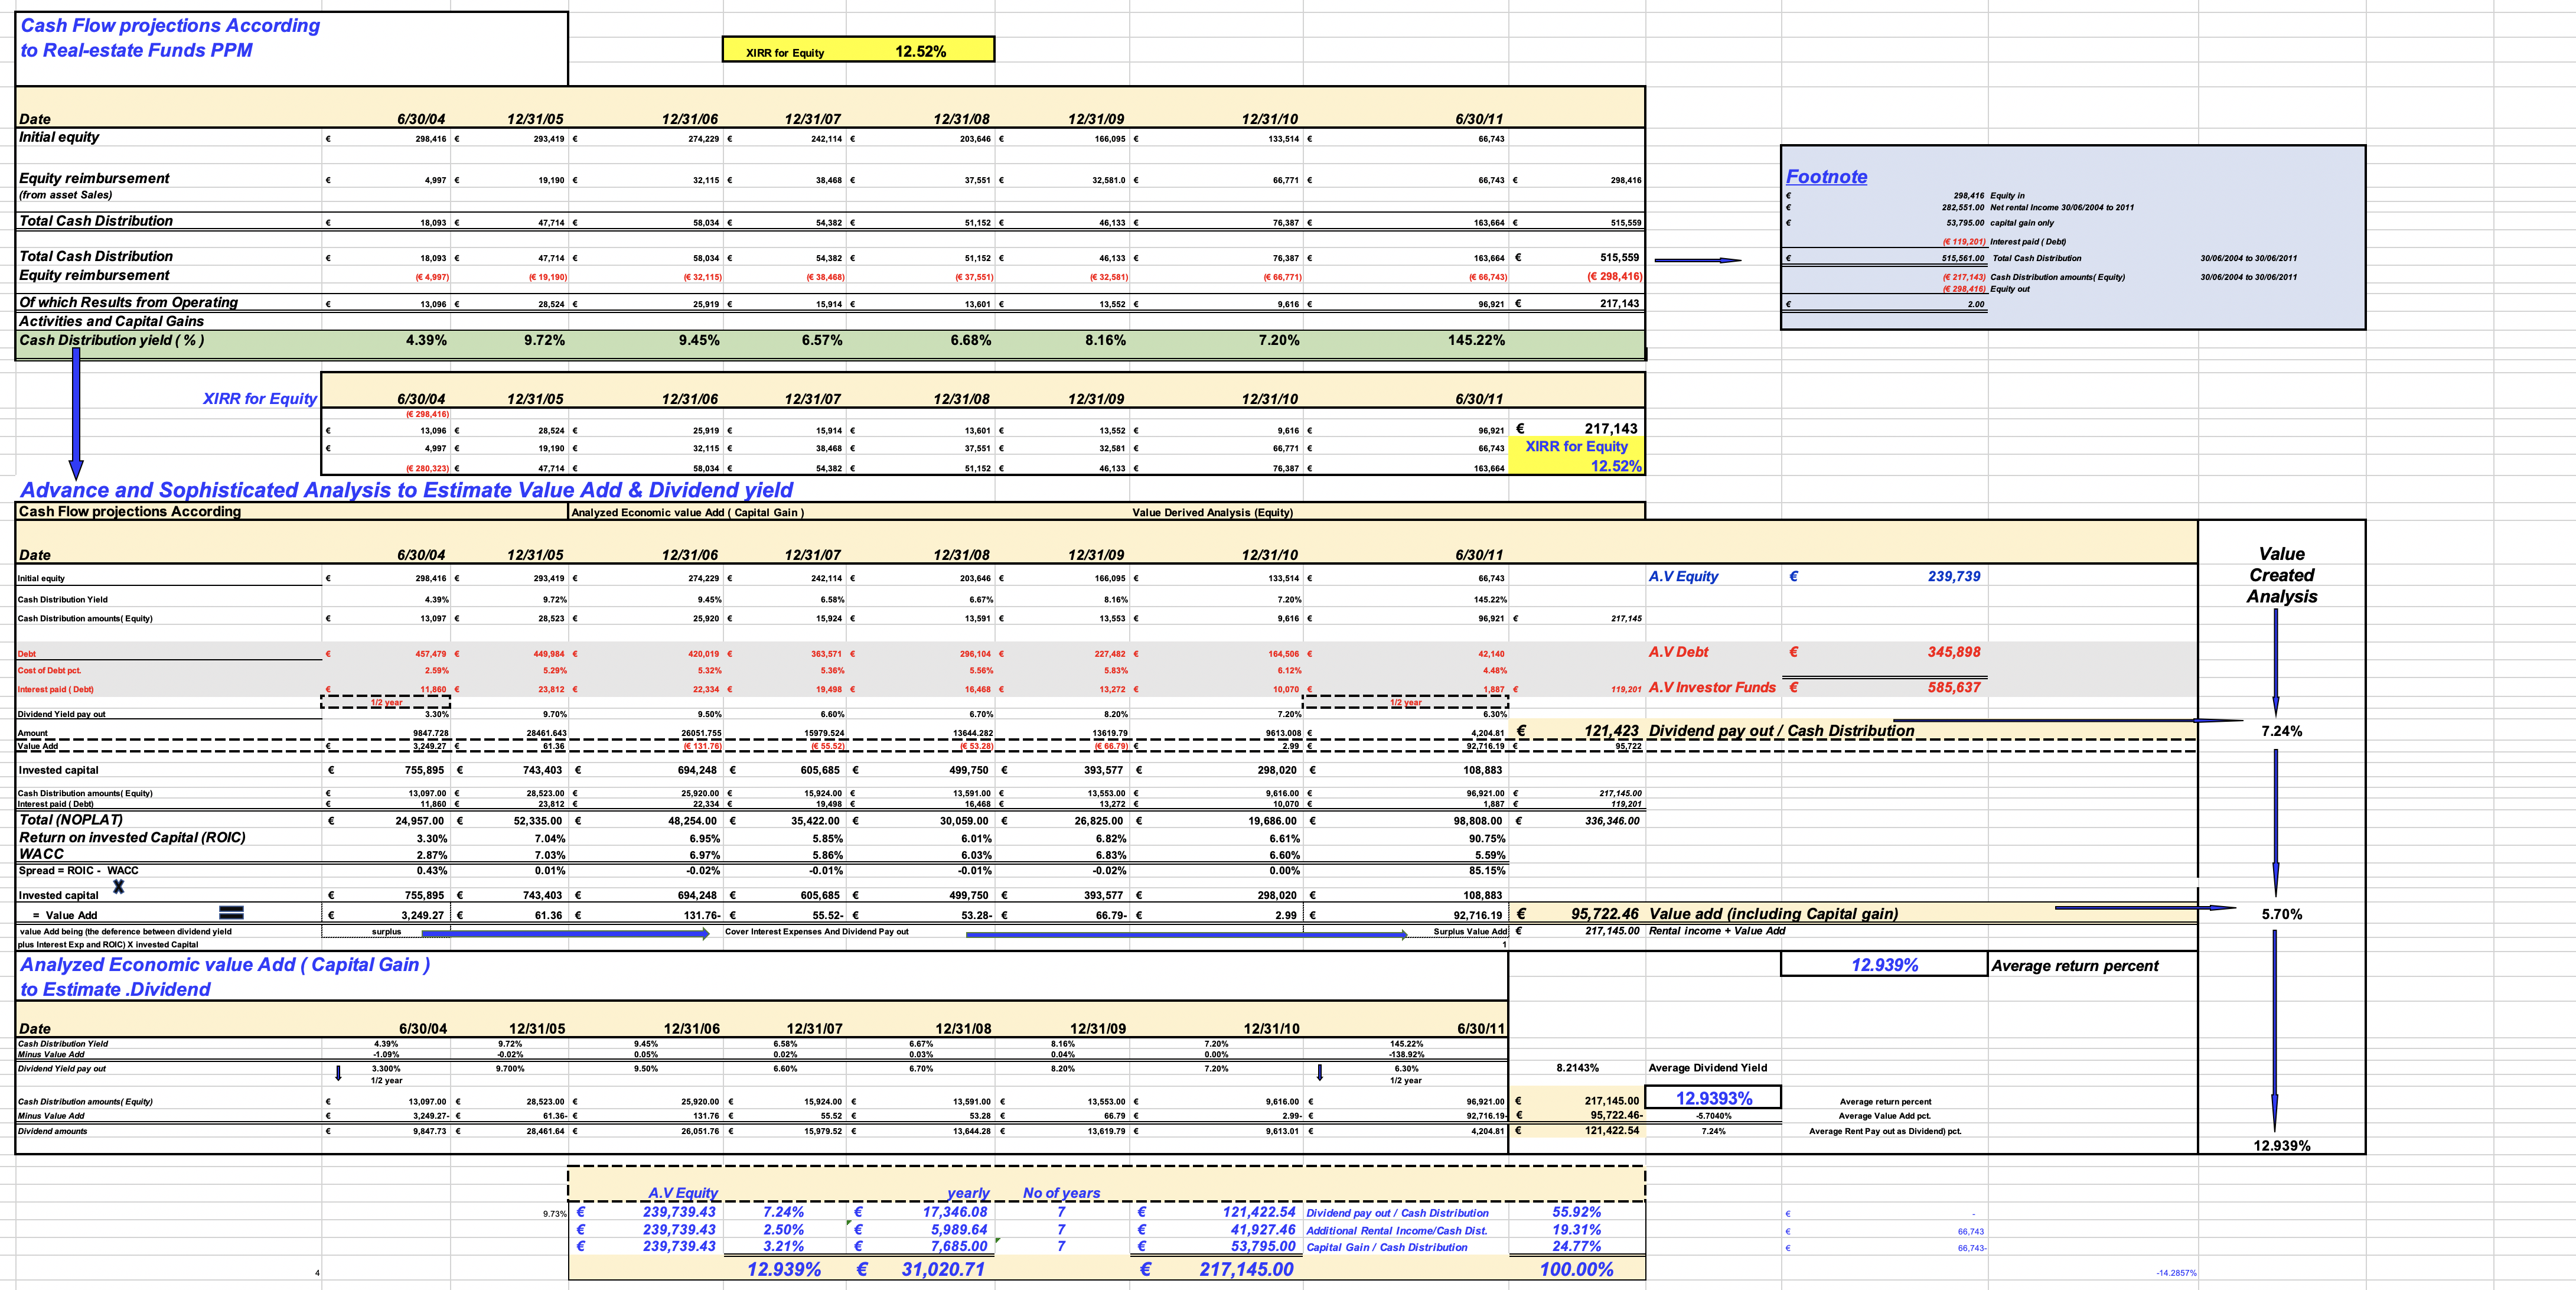Select the 'Value Derived Analysis (Equity)' header

pyautogui.click(x=1212, y=512)
